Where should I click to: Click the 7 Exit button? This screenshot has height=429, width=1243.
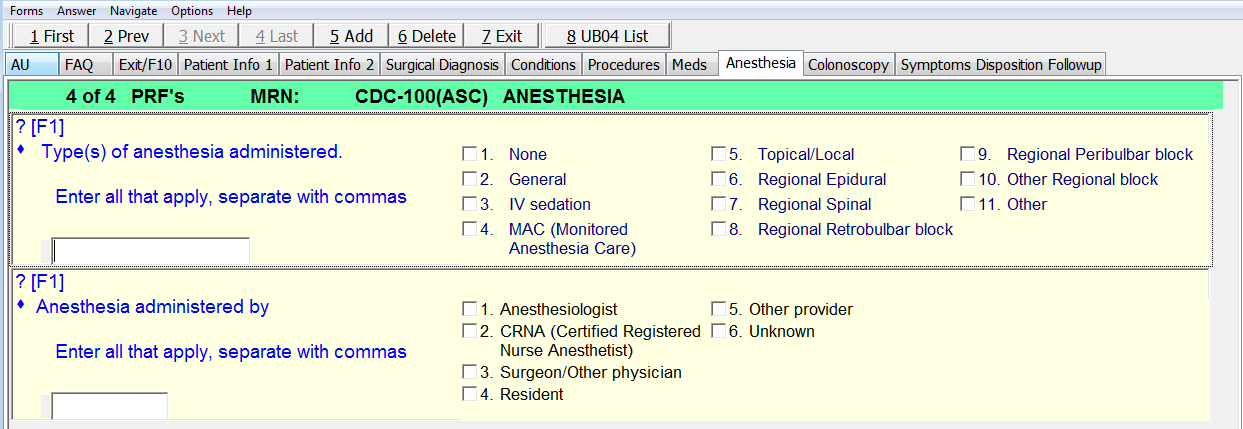point(501,36)
